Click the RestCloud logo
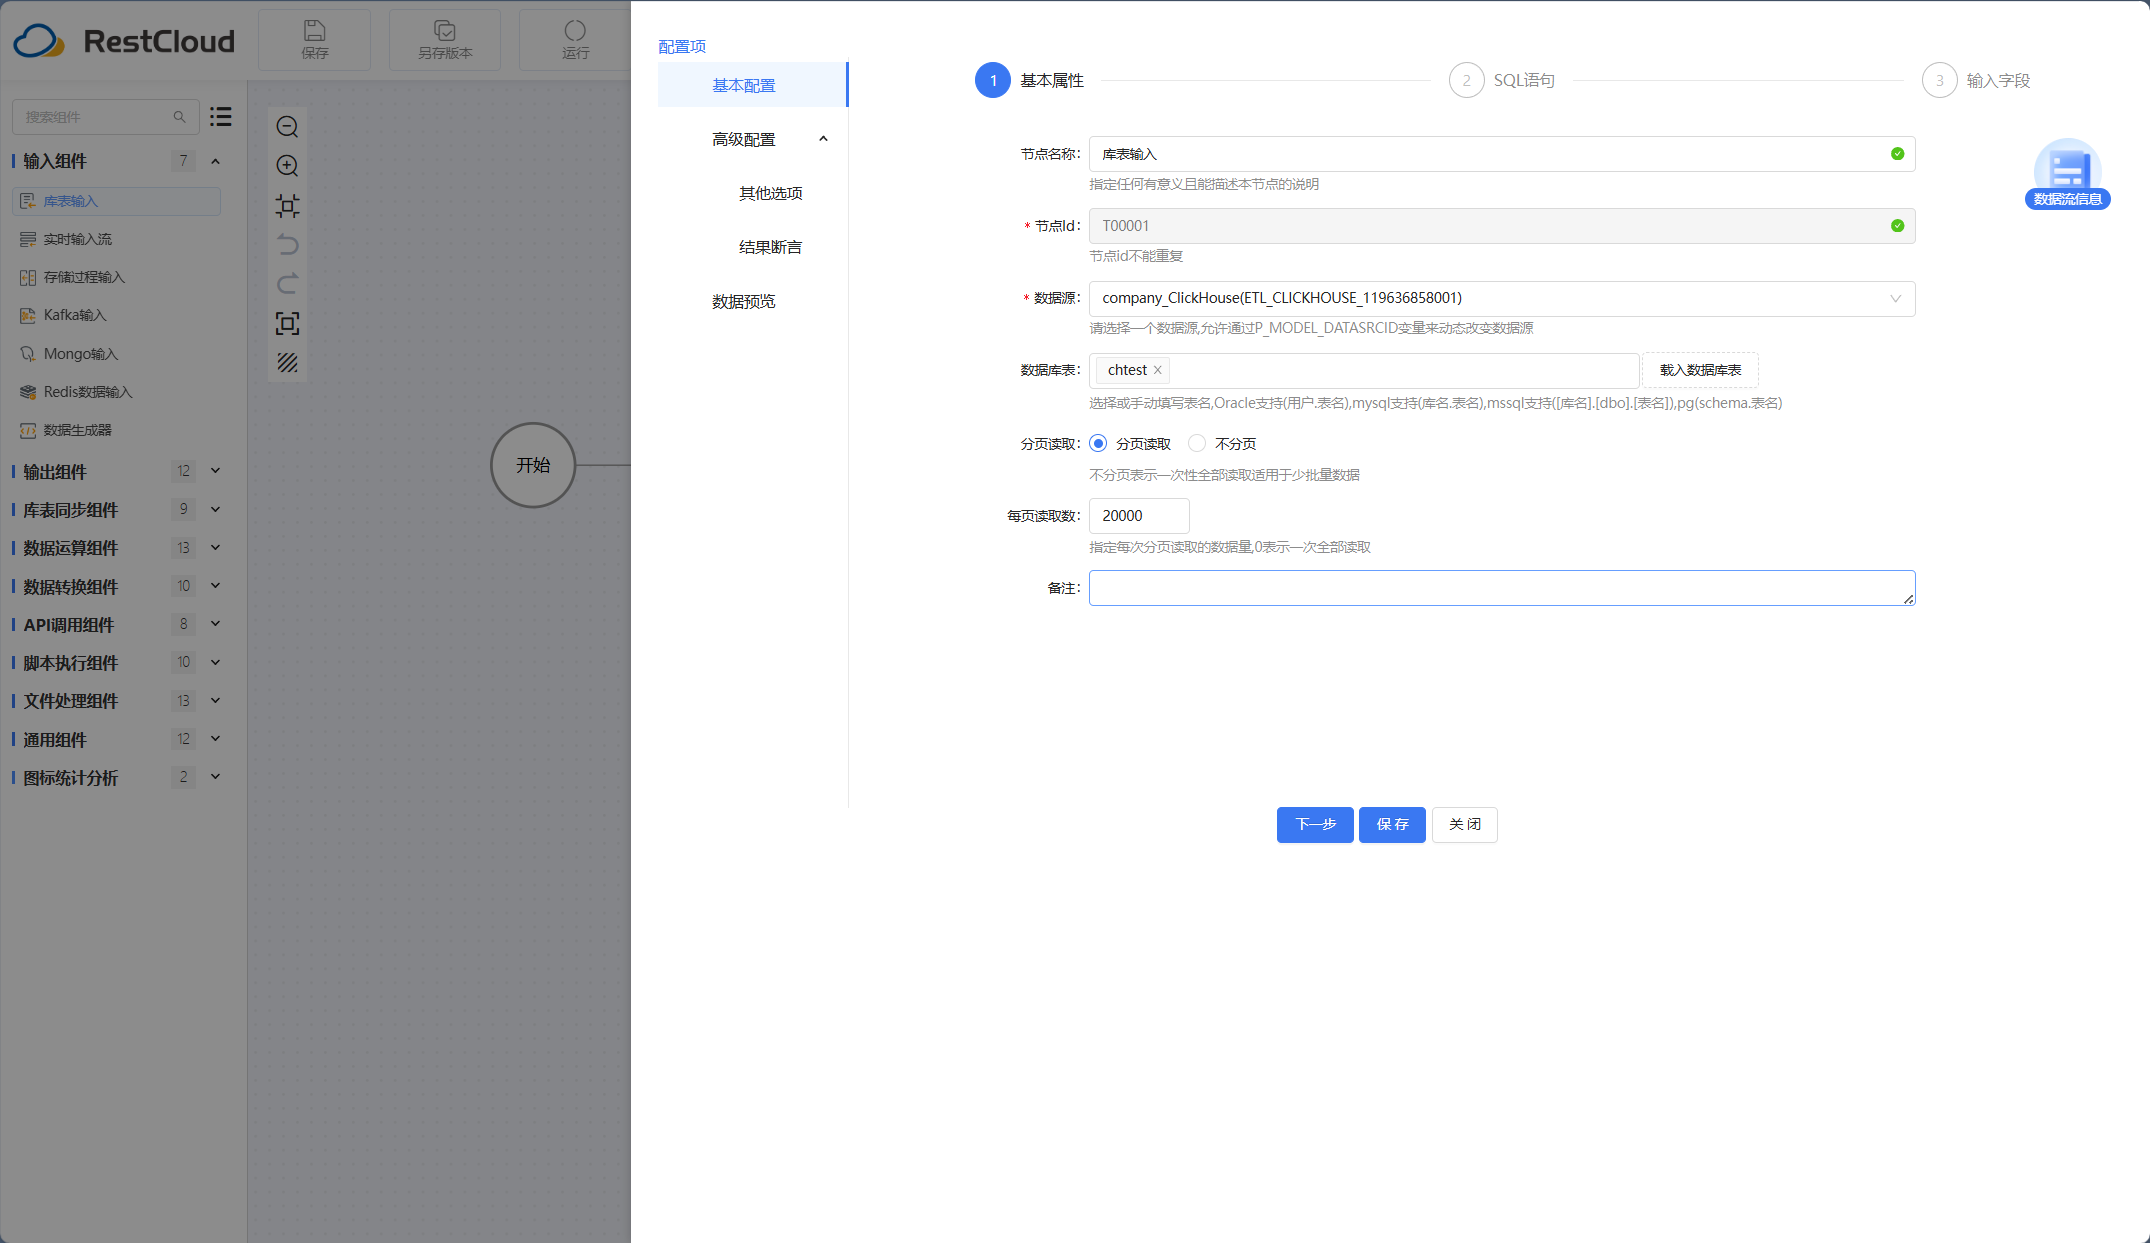 coord(124,41)
